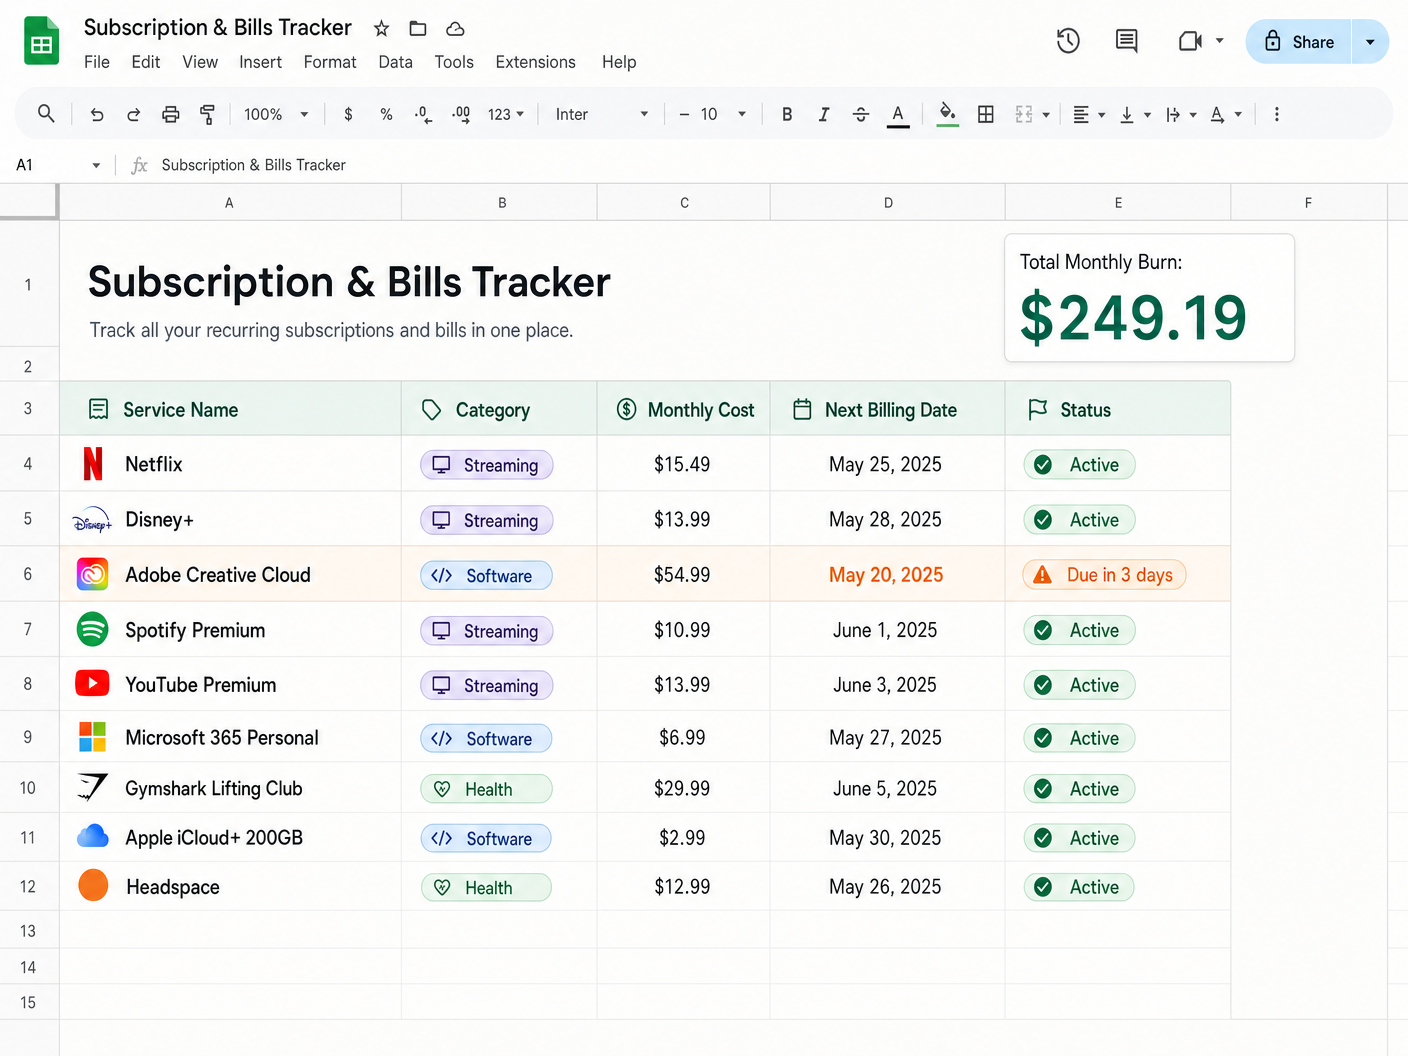
Task: Click the YouTube Premium logo icon
Action: click(x=93, y=683)
